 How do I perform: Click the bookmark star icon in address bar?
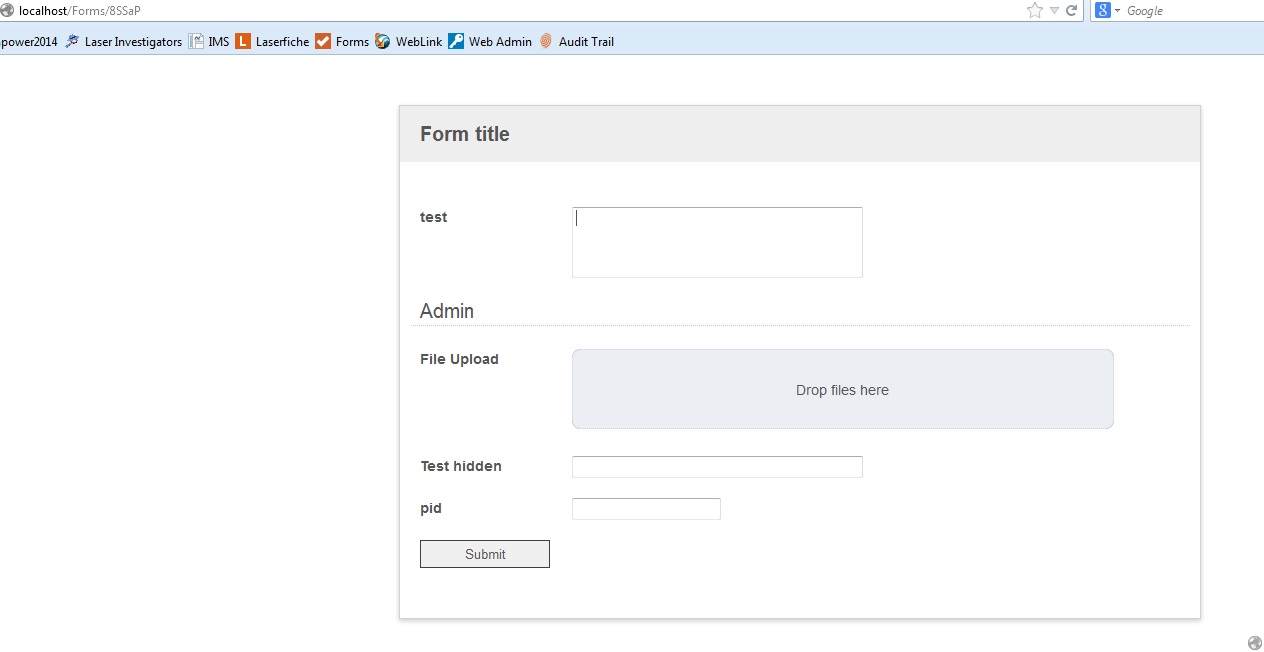pyautogui.click(x=1035, y=11)
